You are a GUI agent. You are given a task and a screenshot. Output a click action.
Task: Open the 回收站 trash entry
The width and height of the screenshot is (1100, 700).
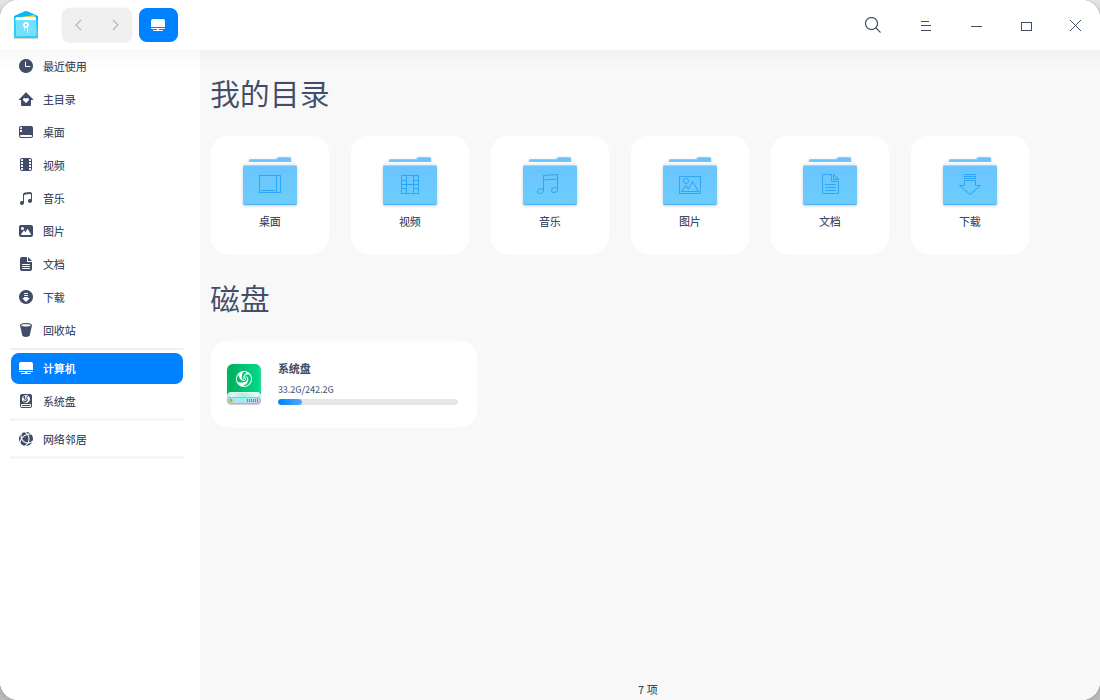pyautogui.click(x=97, y=330)
